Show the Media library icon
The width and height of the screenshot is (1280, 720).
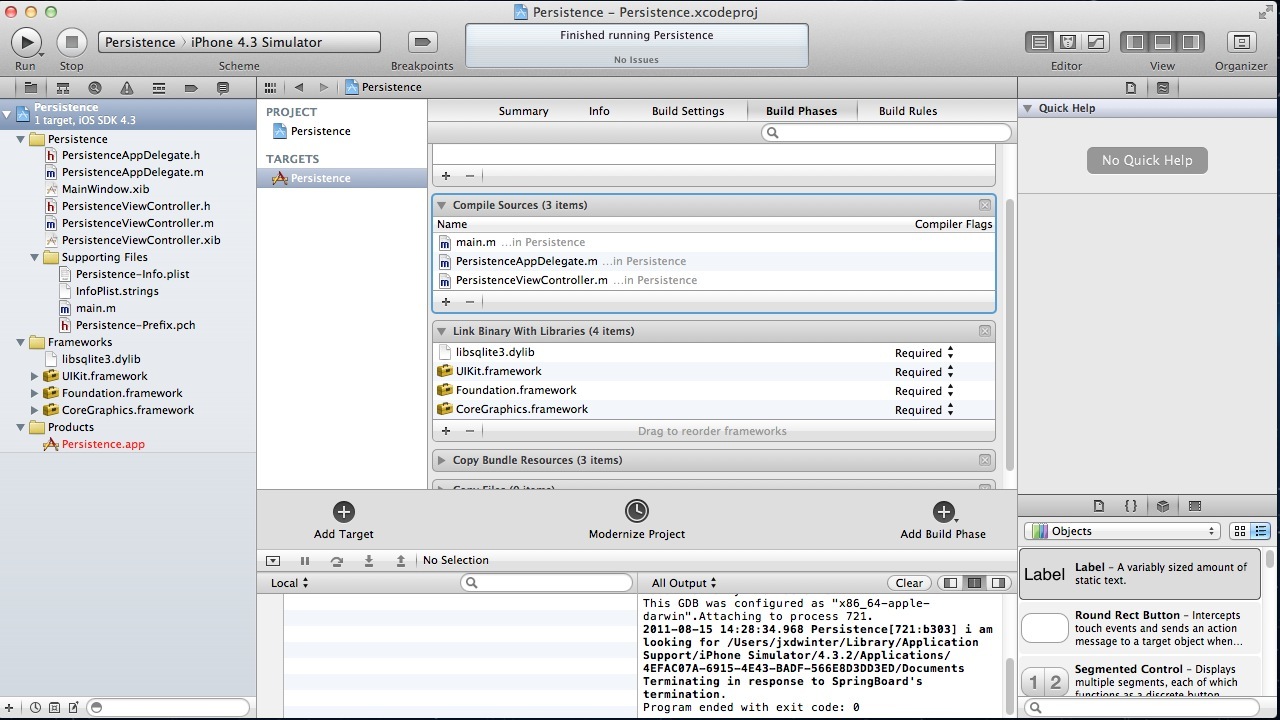1195,506
